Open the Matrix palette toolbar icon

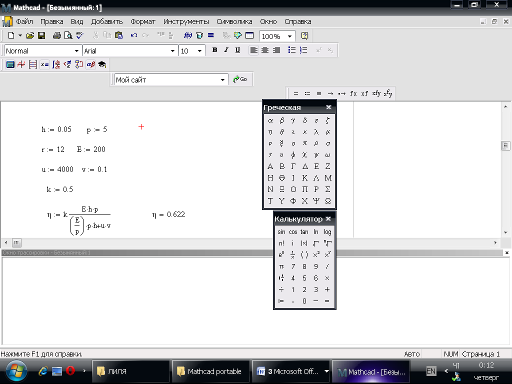tap(33, 64)
